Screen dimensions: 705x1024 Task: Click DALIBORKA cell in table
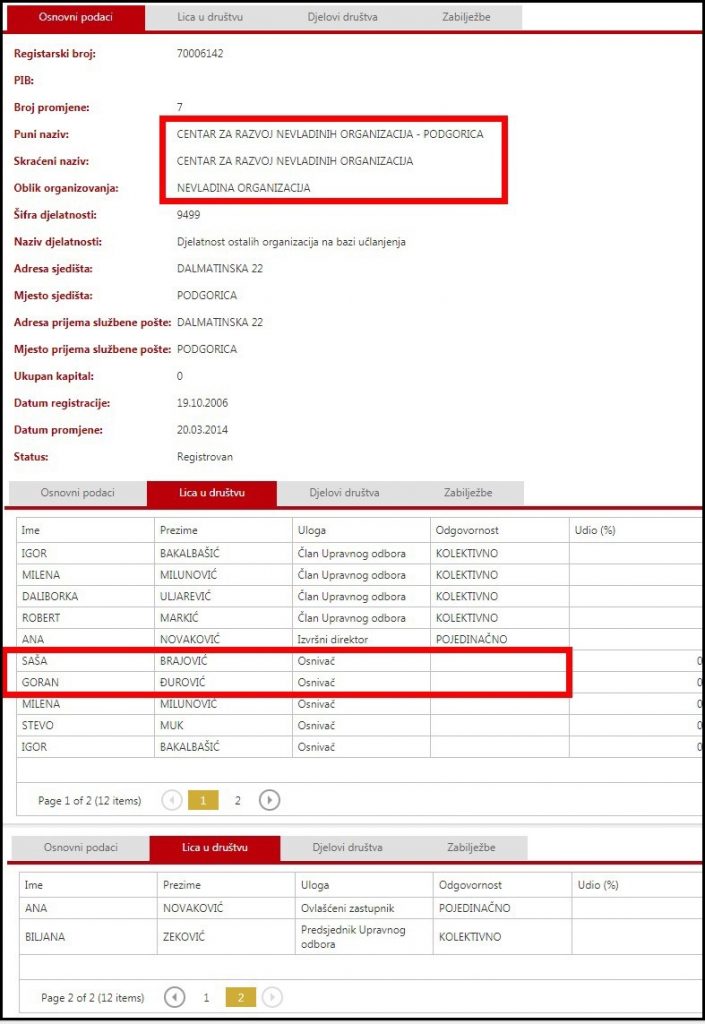pyautogui.click(x=86, y=596)
